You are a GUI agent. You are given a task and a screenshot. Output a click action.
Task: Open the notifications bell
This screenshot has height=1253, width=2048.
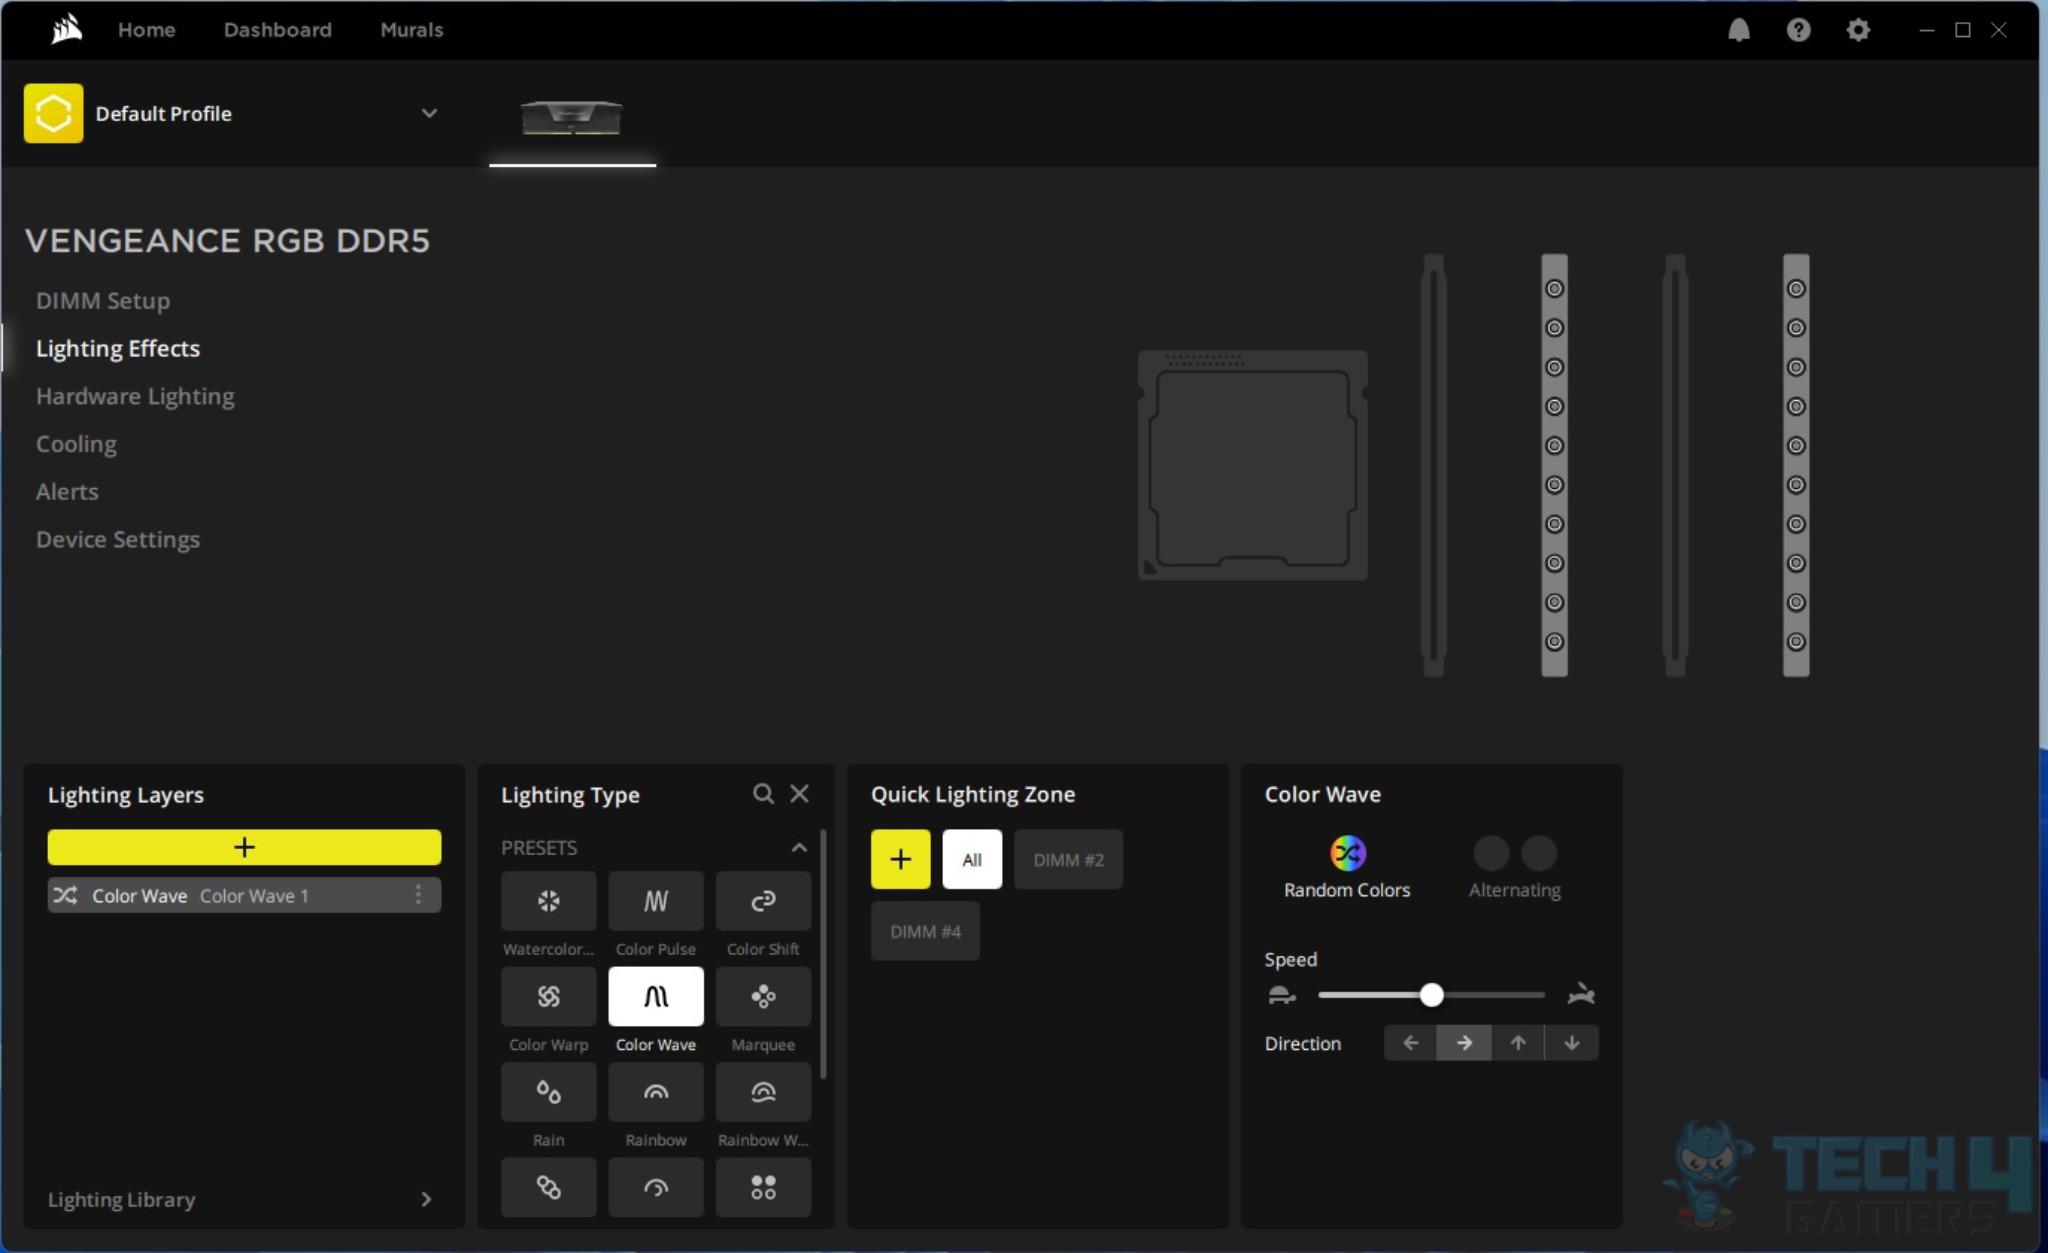point(1739,30)
